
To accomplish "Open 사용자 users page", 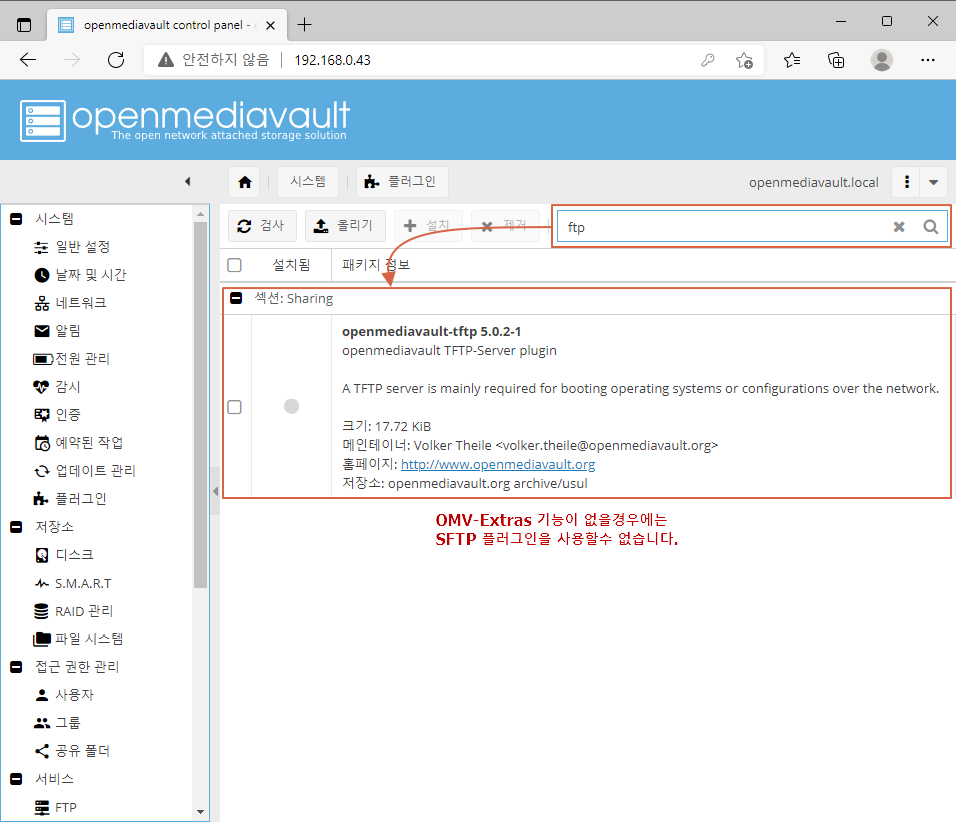I will 64,695.
